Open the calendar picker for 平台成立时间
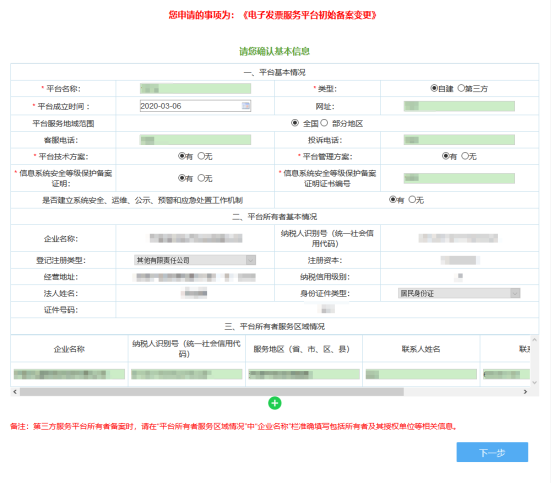554x483 pixels. 246,106
